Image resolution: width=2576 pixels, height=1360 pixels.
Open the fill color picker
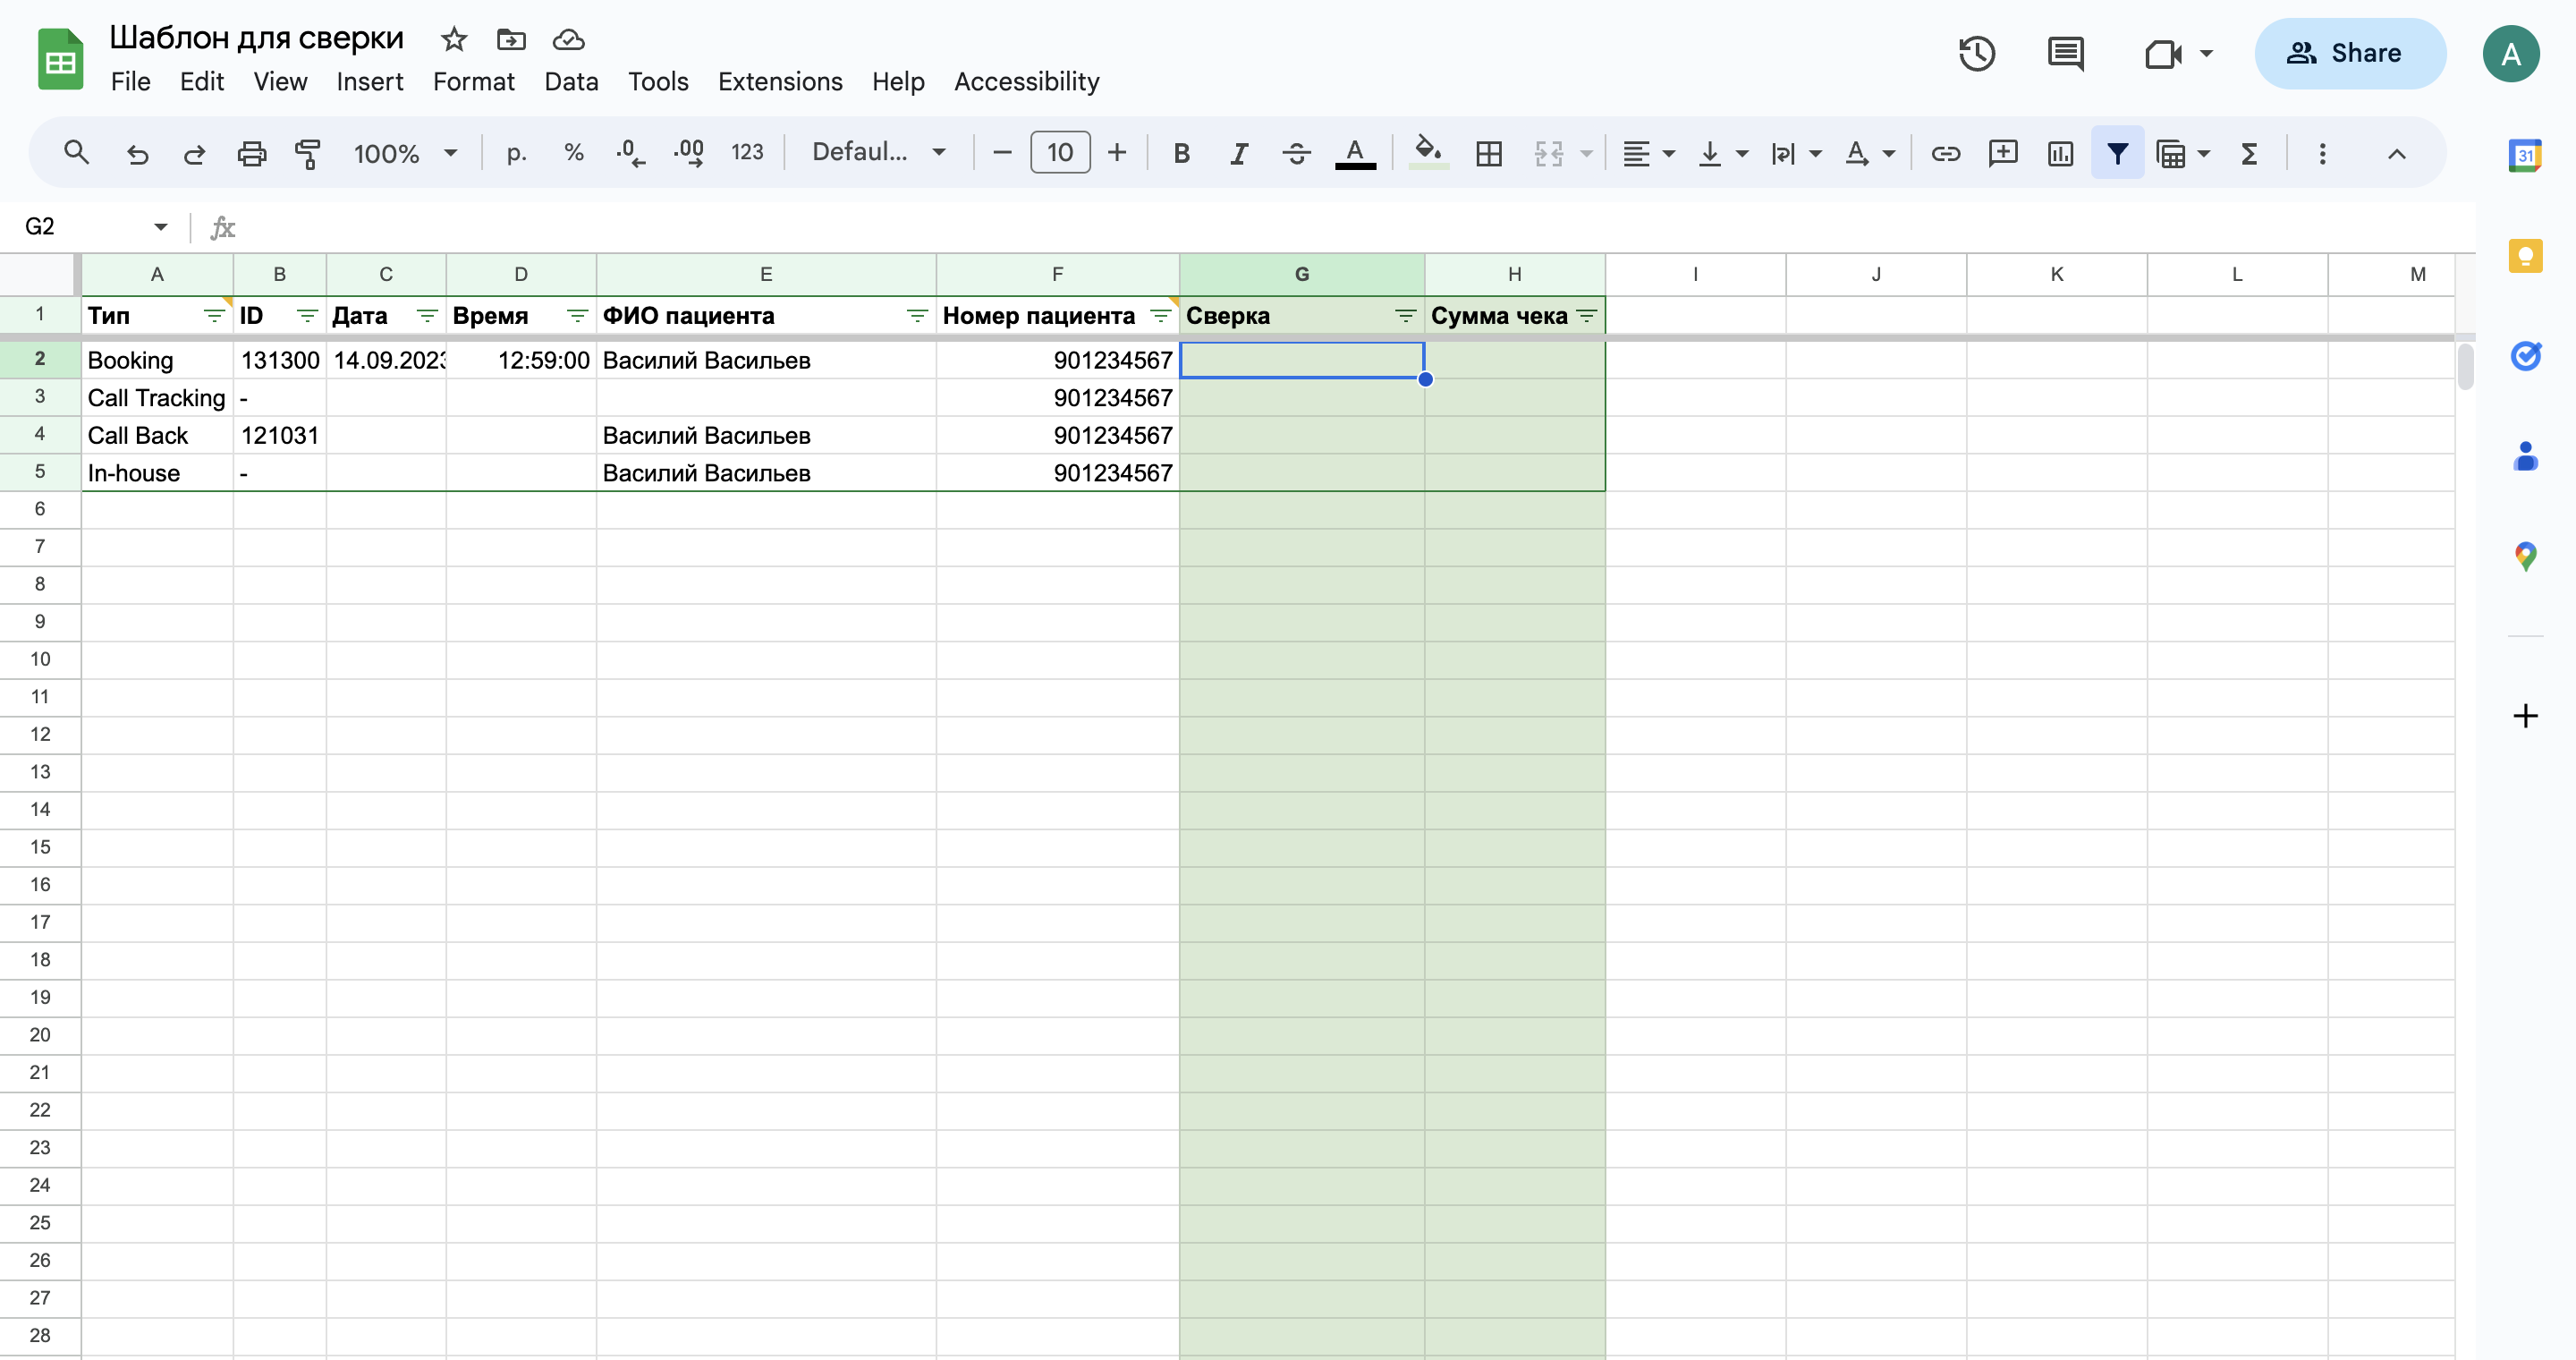(x=1428, y=153)
